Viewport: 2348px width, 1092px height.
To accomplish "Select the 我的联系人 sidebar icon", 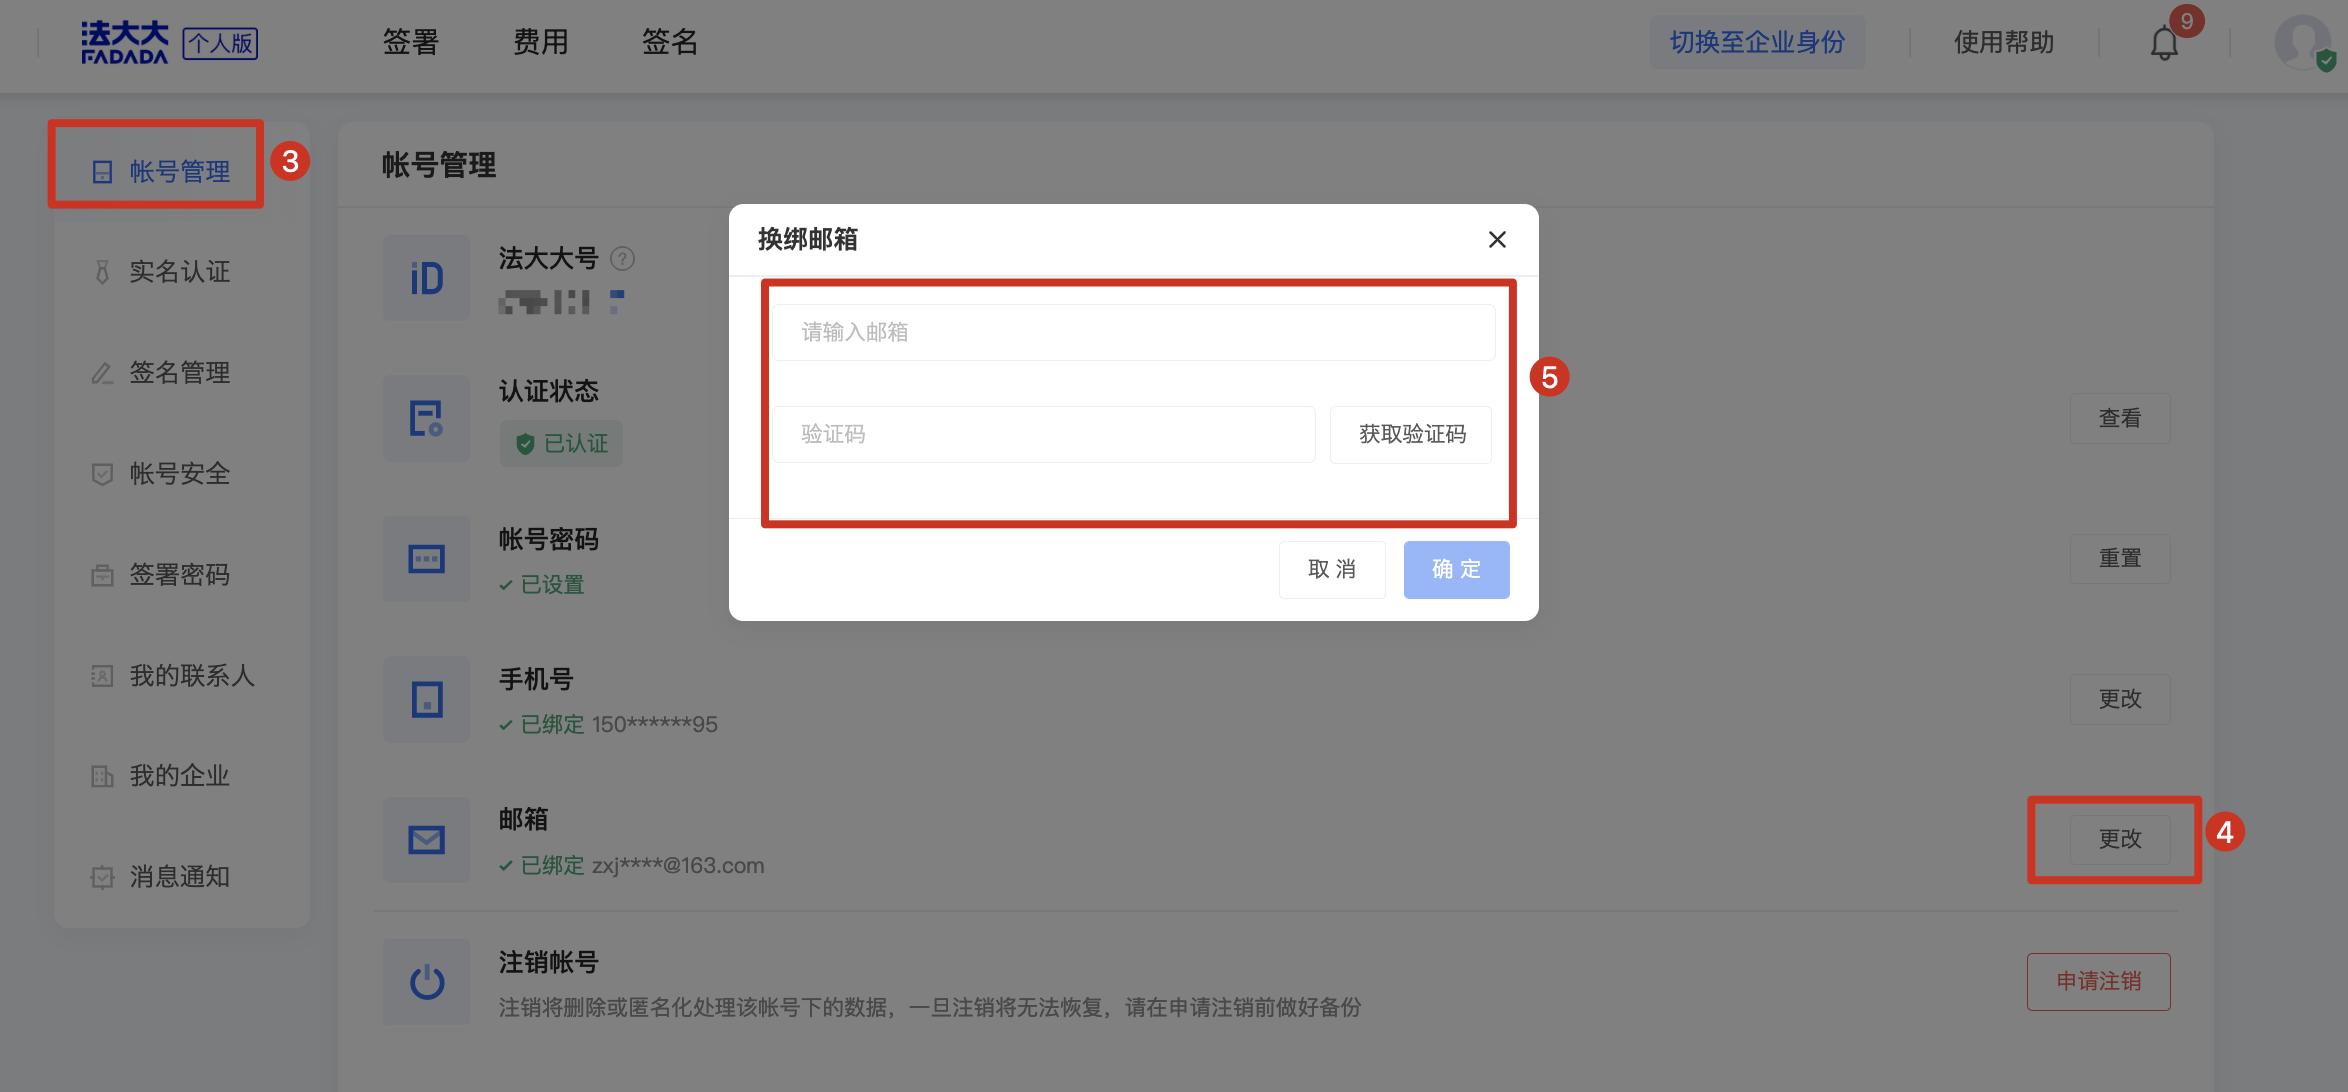I will [x=101, y=675].
